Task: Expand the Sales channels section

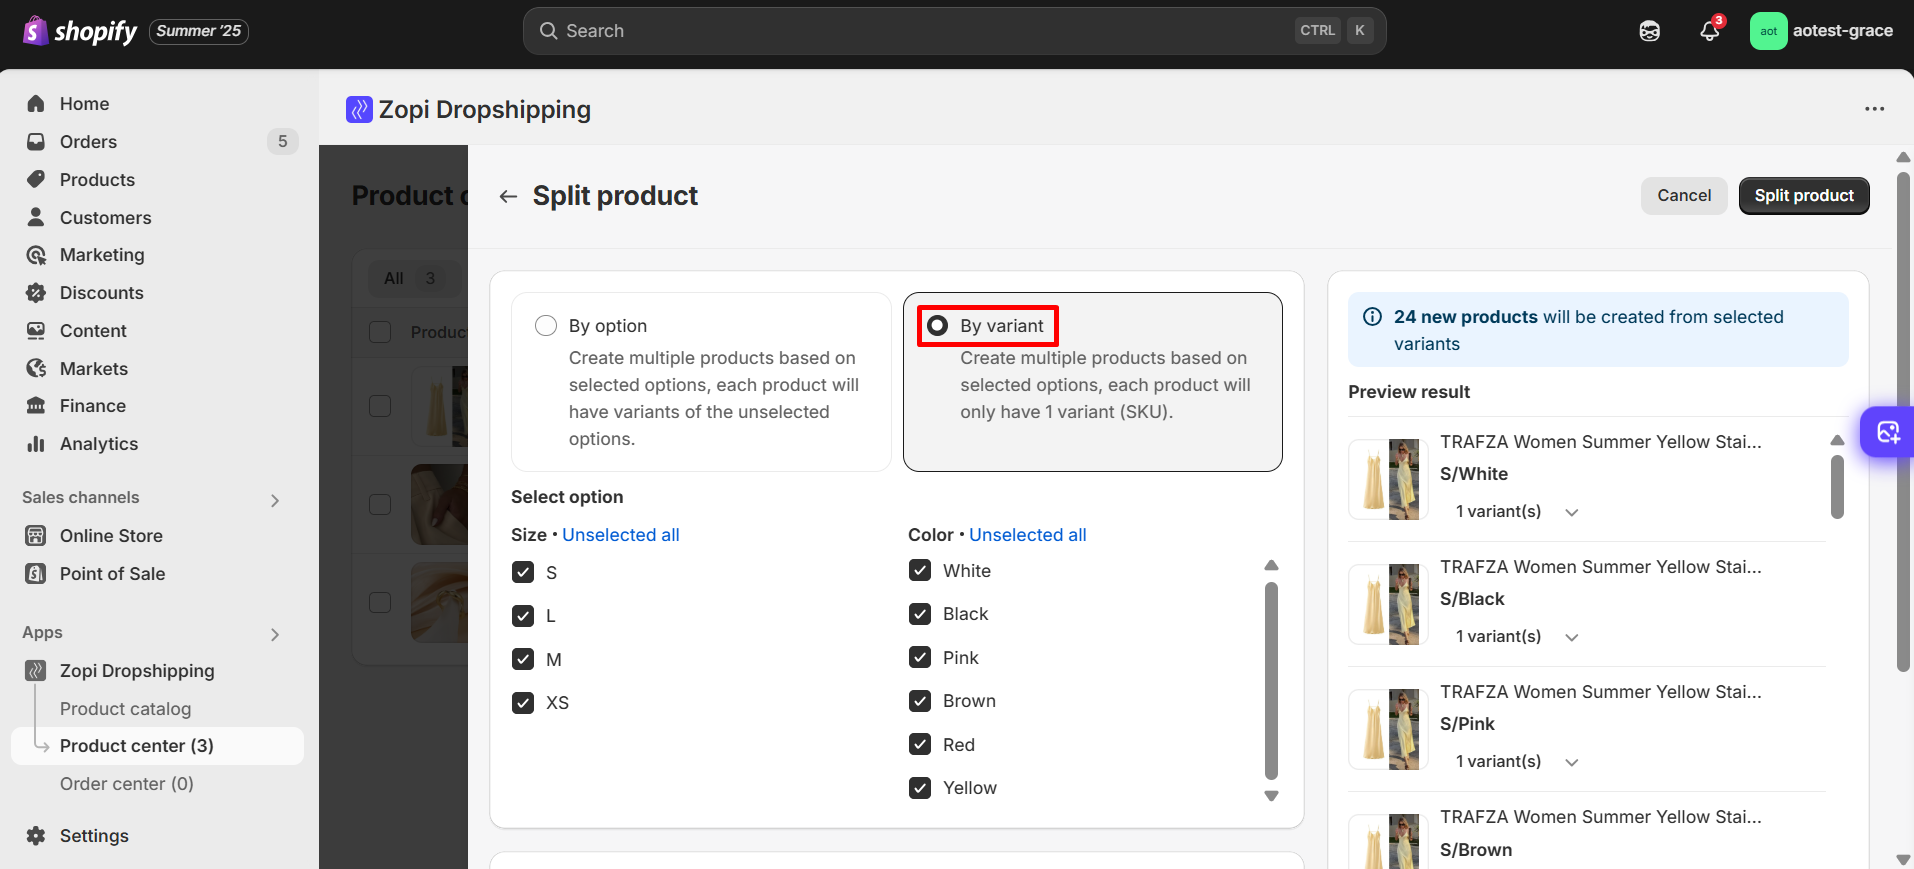Action: click(275, 500)
